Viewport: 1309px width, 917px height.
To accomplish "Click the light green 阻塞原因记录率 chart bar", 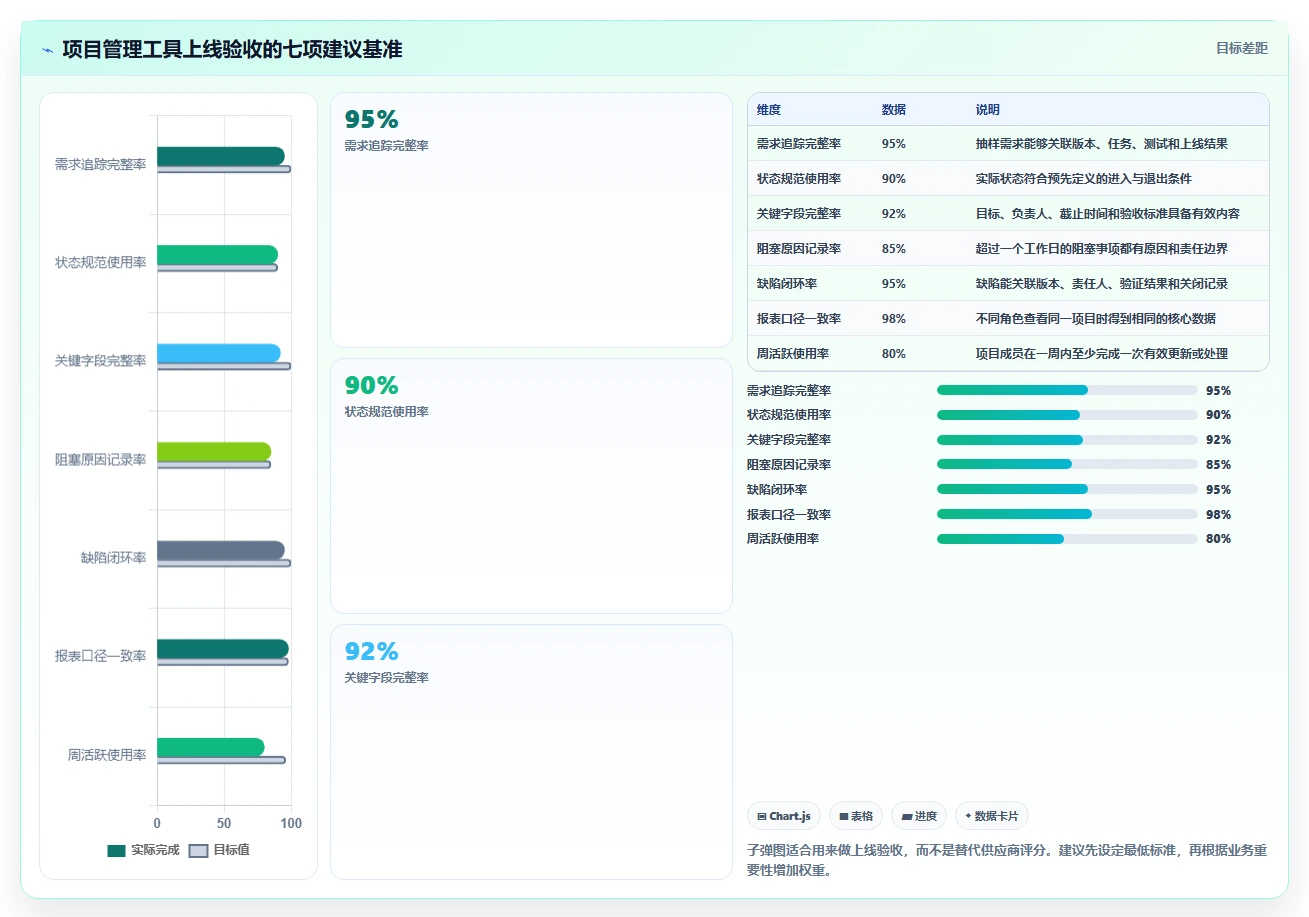I will pos(214,452).
